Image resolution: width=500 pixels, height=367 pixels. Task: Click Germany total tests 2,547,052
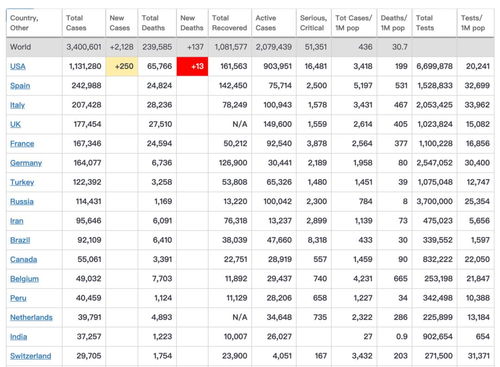(434, 163)
